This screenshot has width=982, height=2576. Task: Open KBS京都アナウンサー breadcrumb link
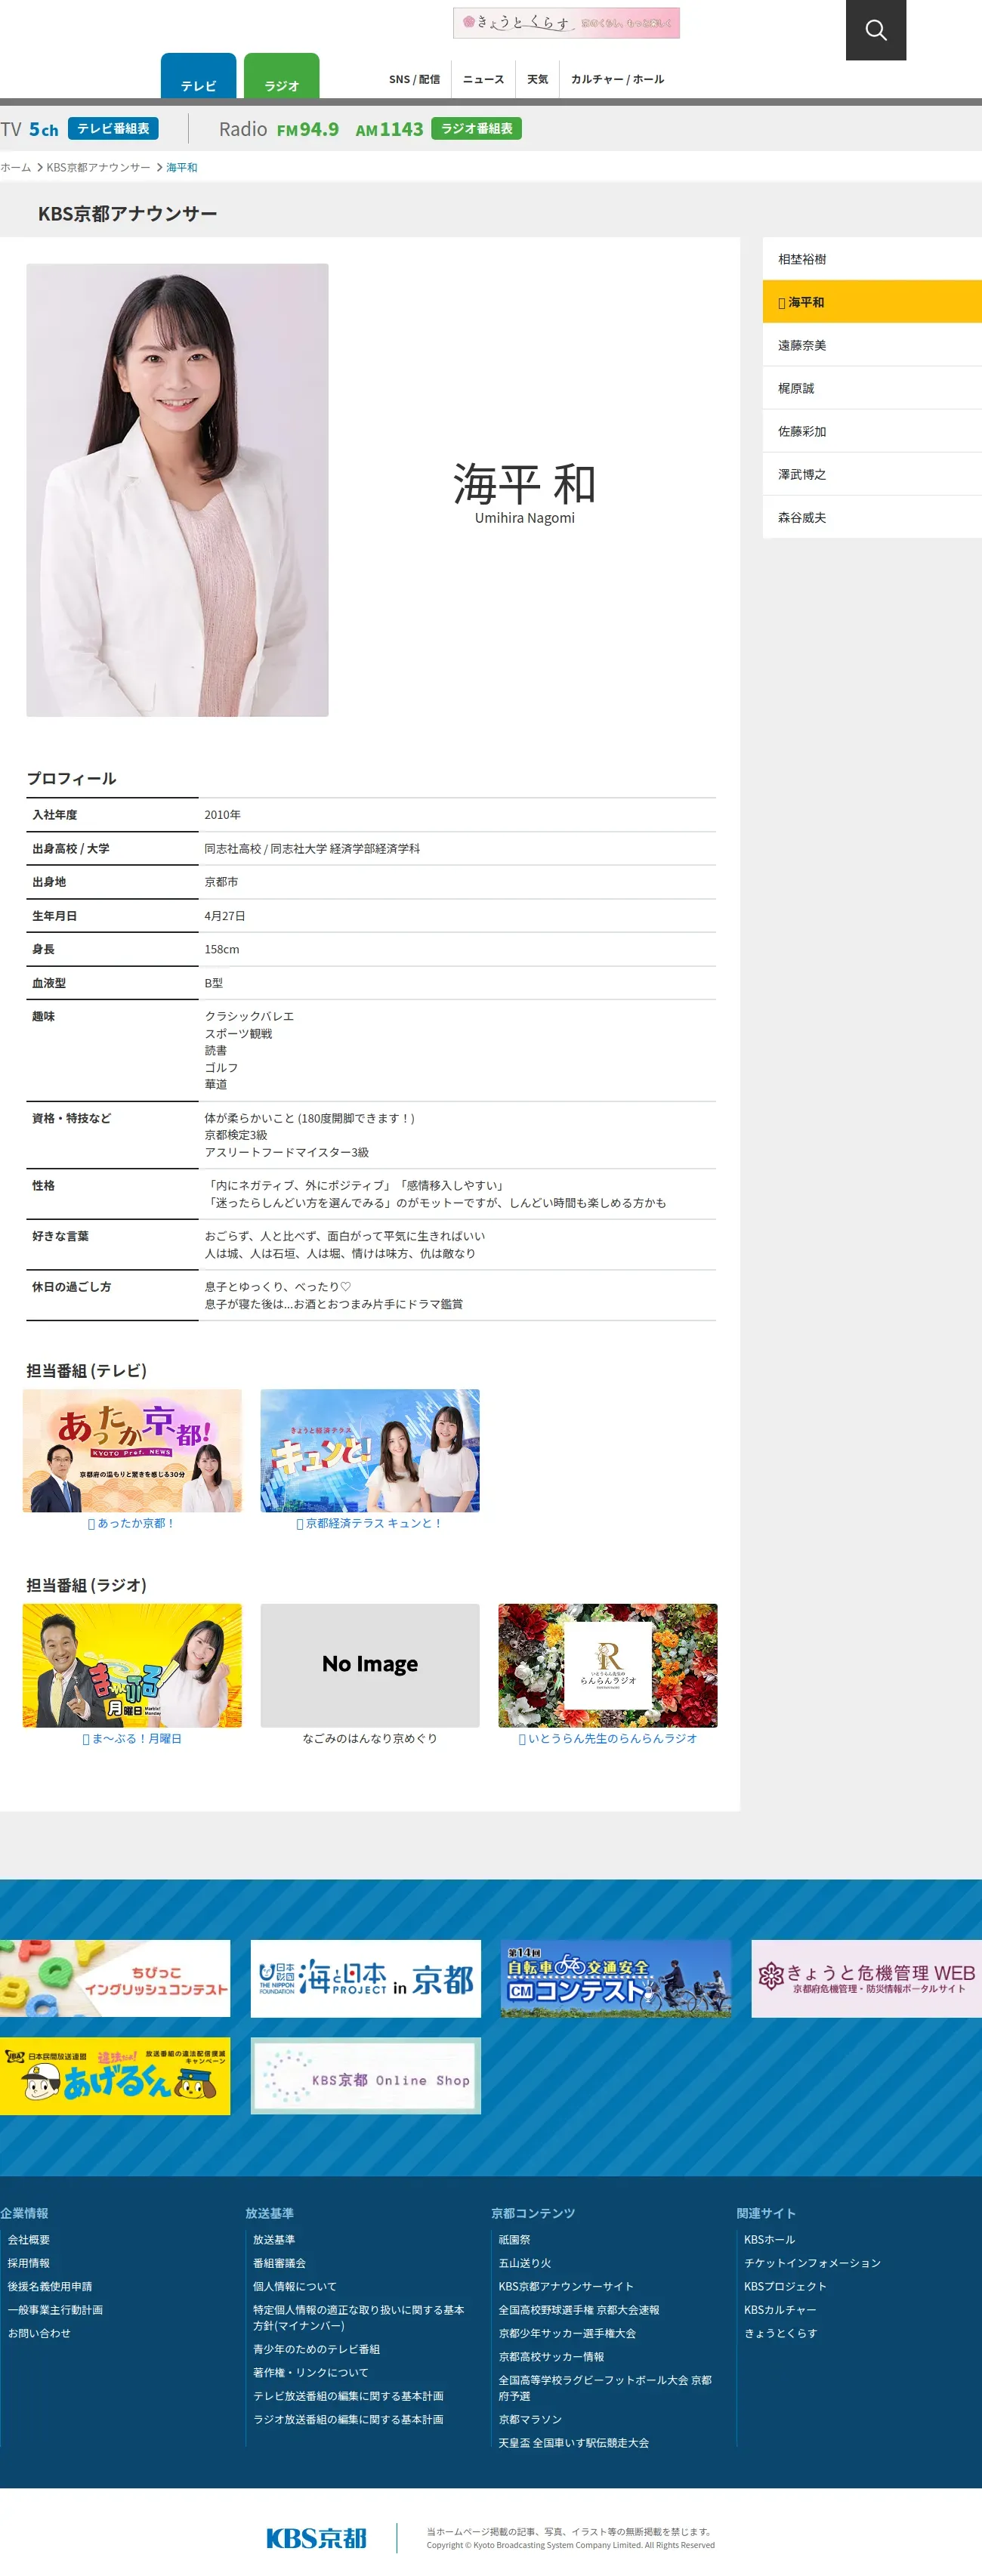click(x=98, y=167)
